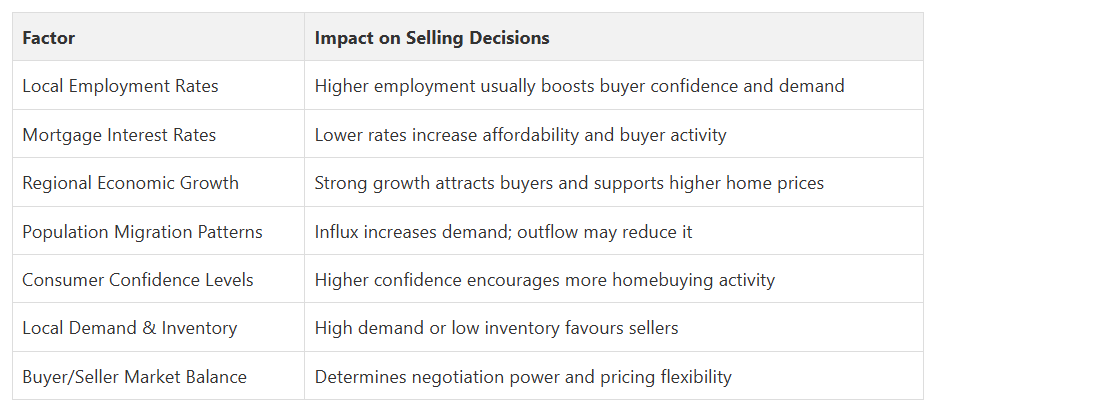Click text about low inventory favouring sellers

pyautogui.click(x=496, y=328)
